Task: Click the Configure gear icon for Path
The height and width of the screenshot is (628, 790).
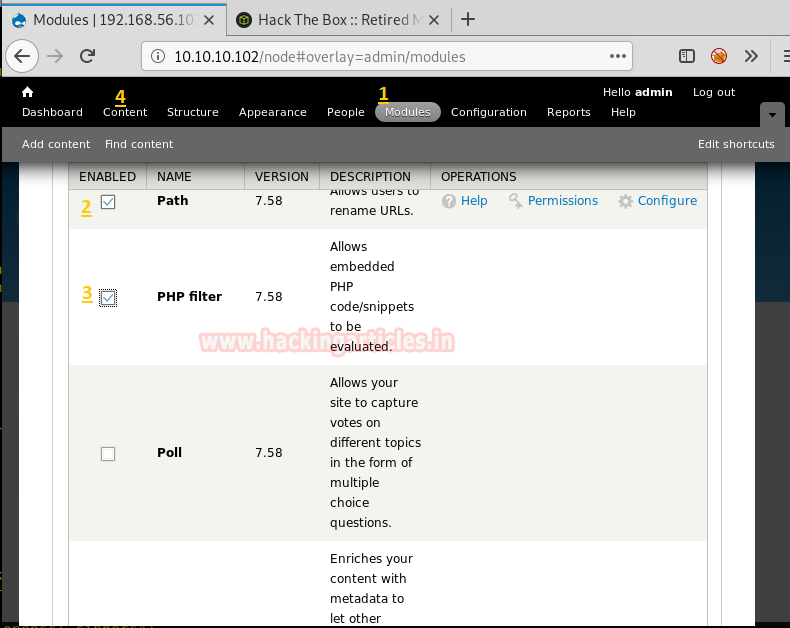Action: click(625, 201)
